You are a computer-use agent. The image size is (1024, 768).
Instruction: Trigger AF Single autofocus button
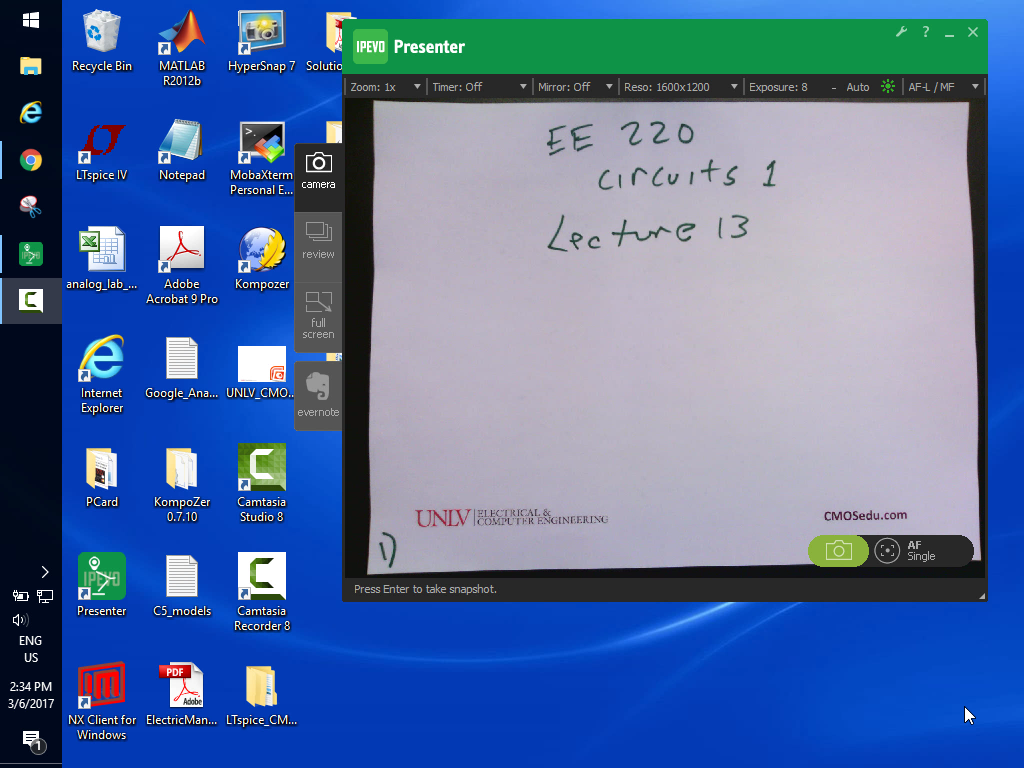coord(922,551)
